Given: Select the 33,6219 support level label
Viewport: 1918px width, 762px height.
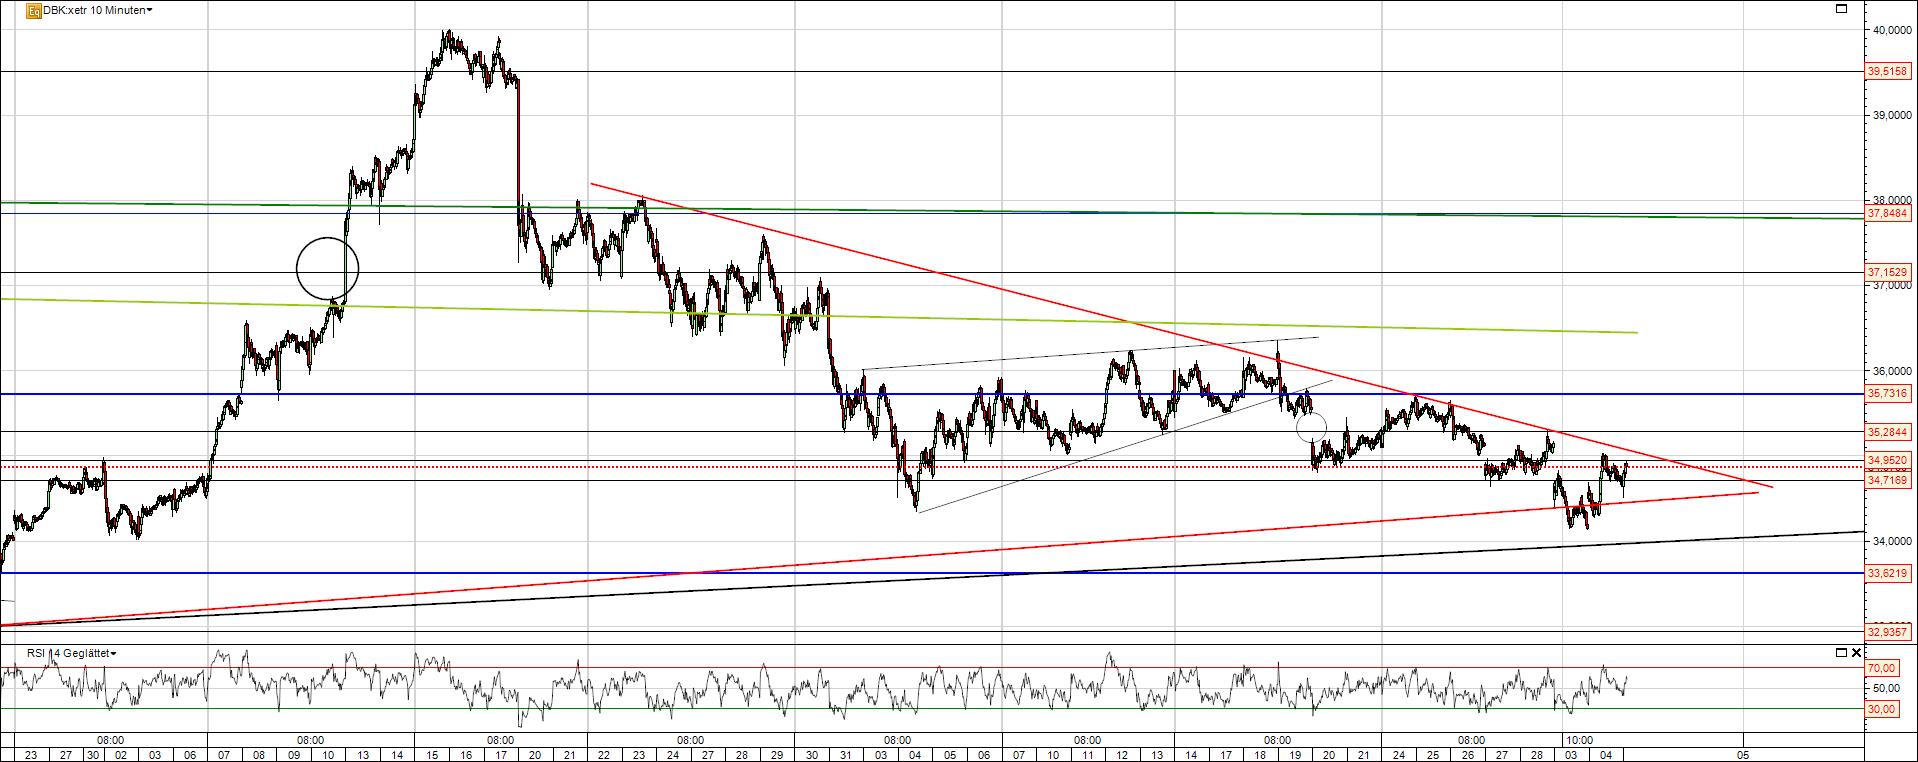Looking at the screenshot, I should point(1887,573).
